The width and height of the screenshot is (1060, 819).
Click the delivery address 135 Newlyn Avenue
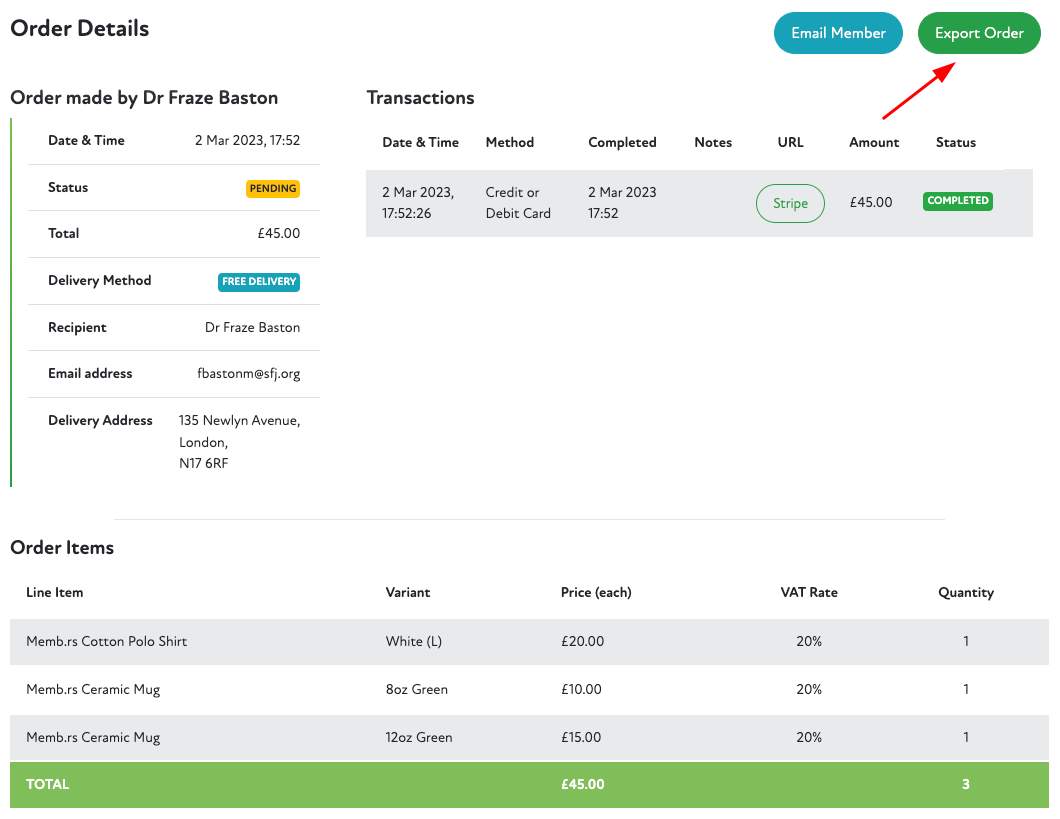pyautogui.click(x=239, y=421)
